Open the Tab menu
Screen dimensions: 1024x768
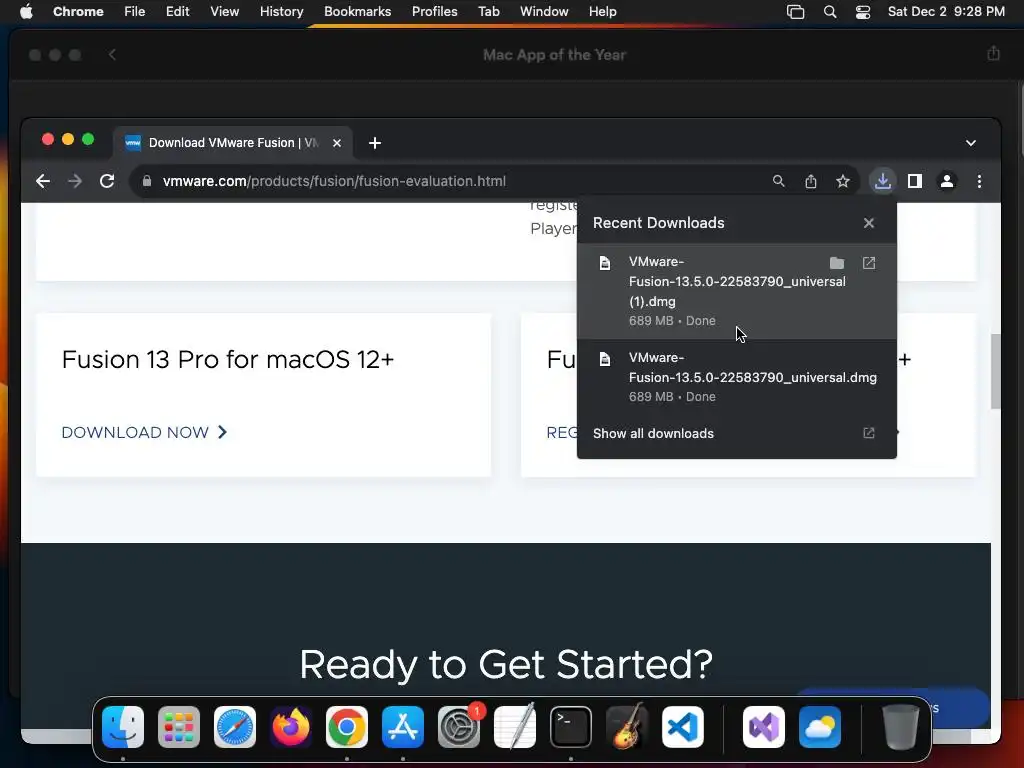(488, 12)
